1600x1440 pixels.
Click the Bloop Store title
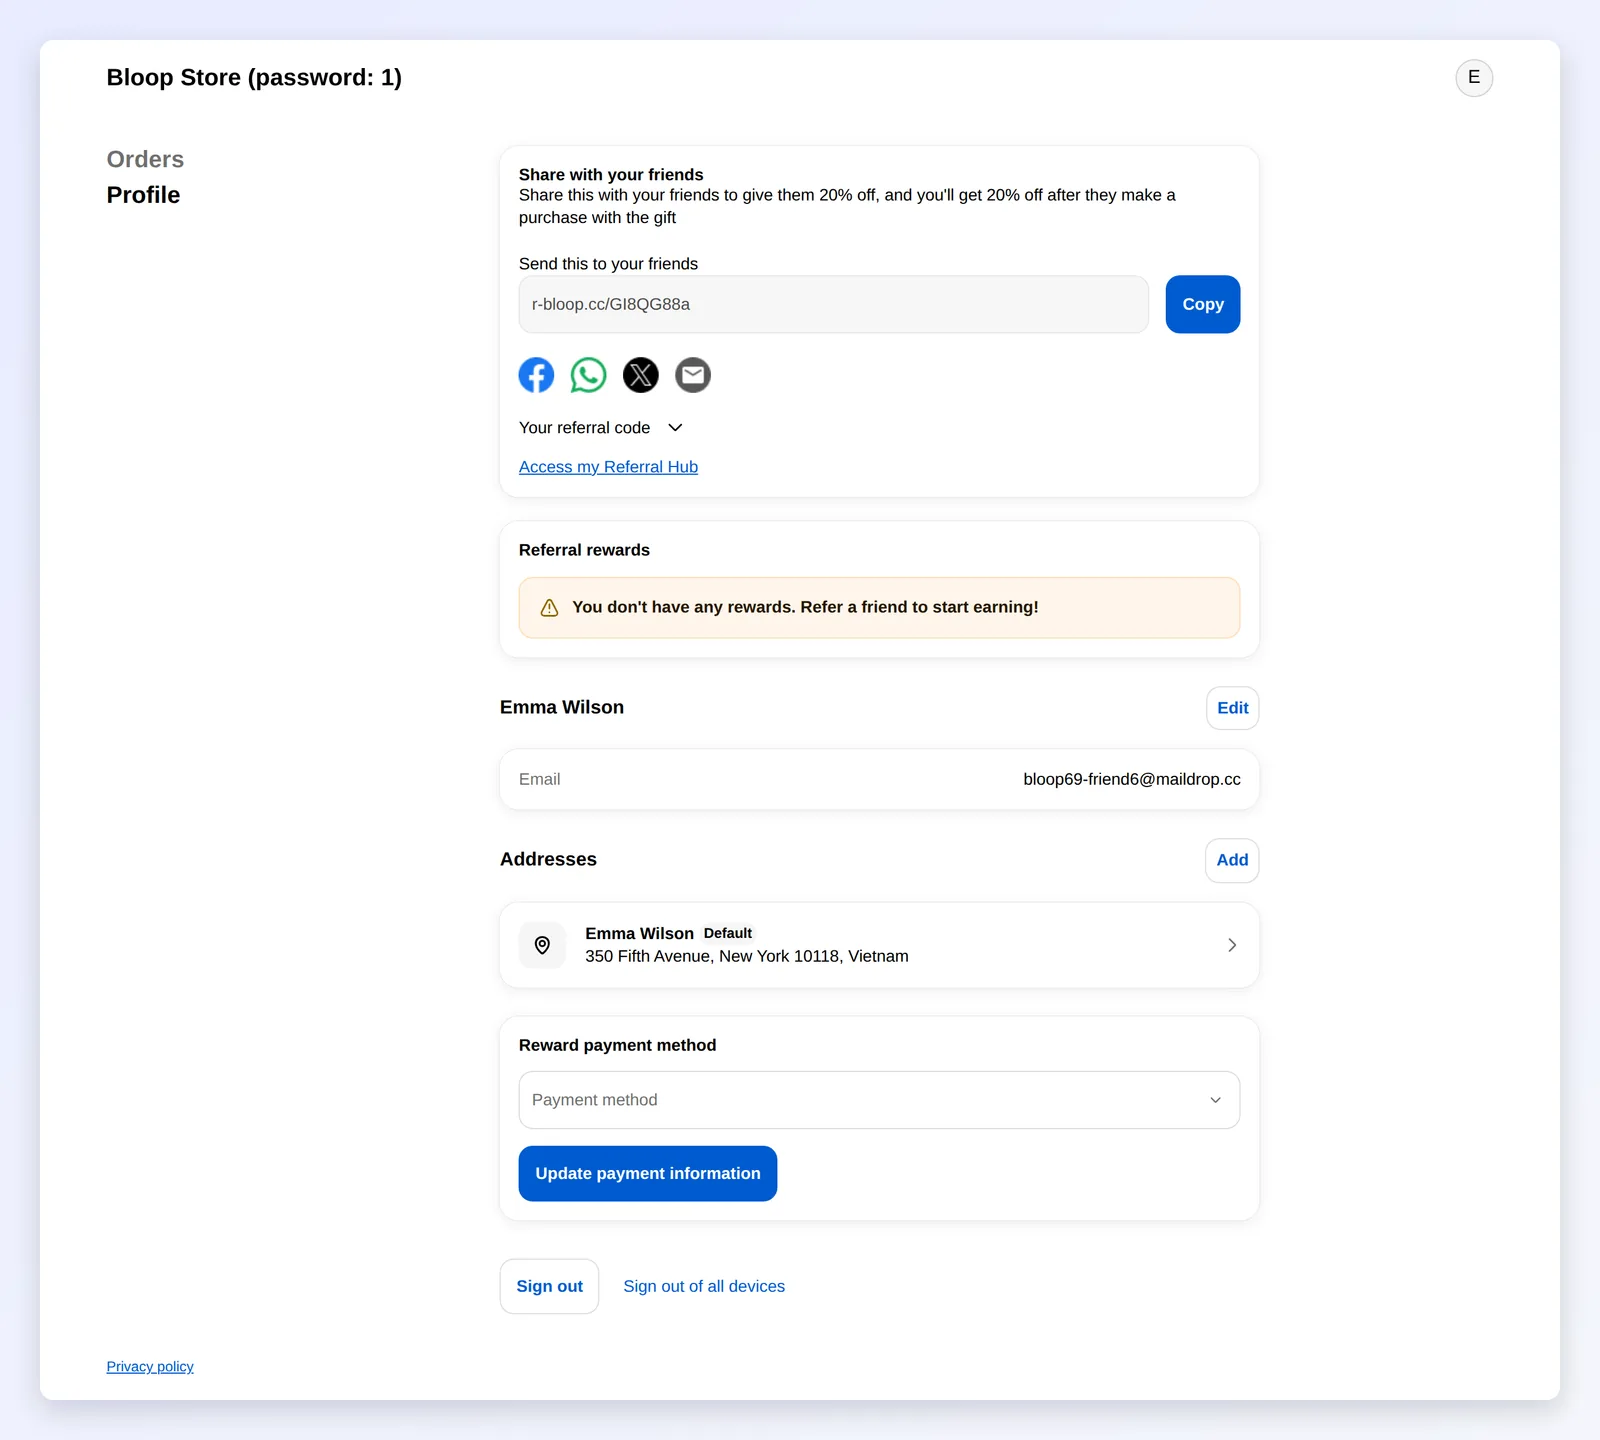(254, 78)
